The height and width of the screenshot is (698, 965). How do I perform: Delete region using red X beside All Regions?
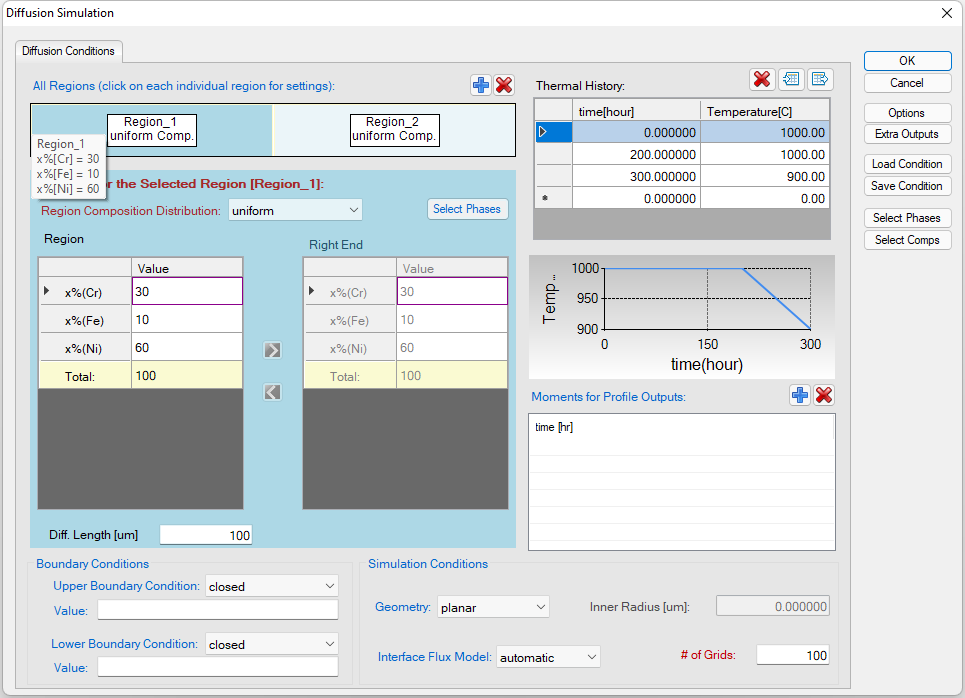click(x=504, y=86)
